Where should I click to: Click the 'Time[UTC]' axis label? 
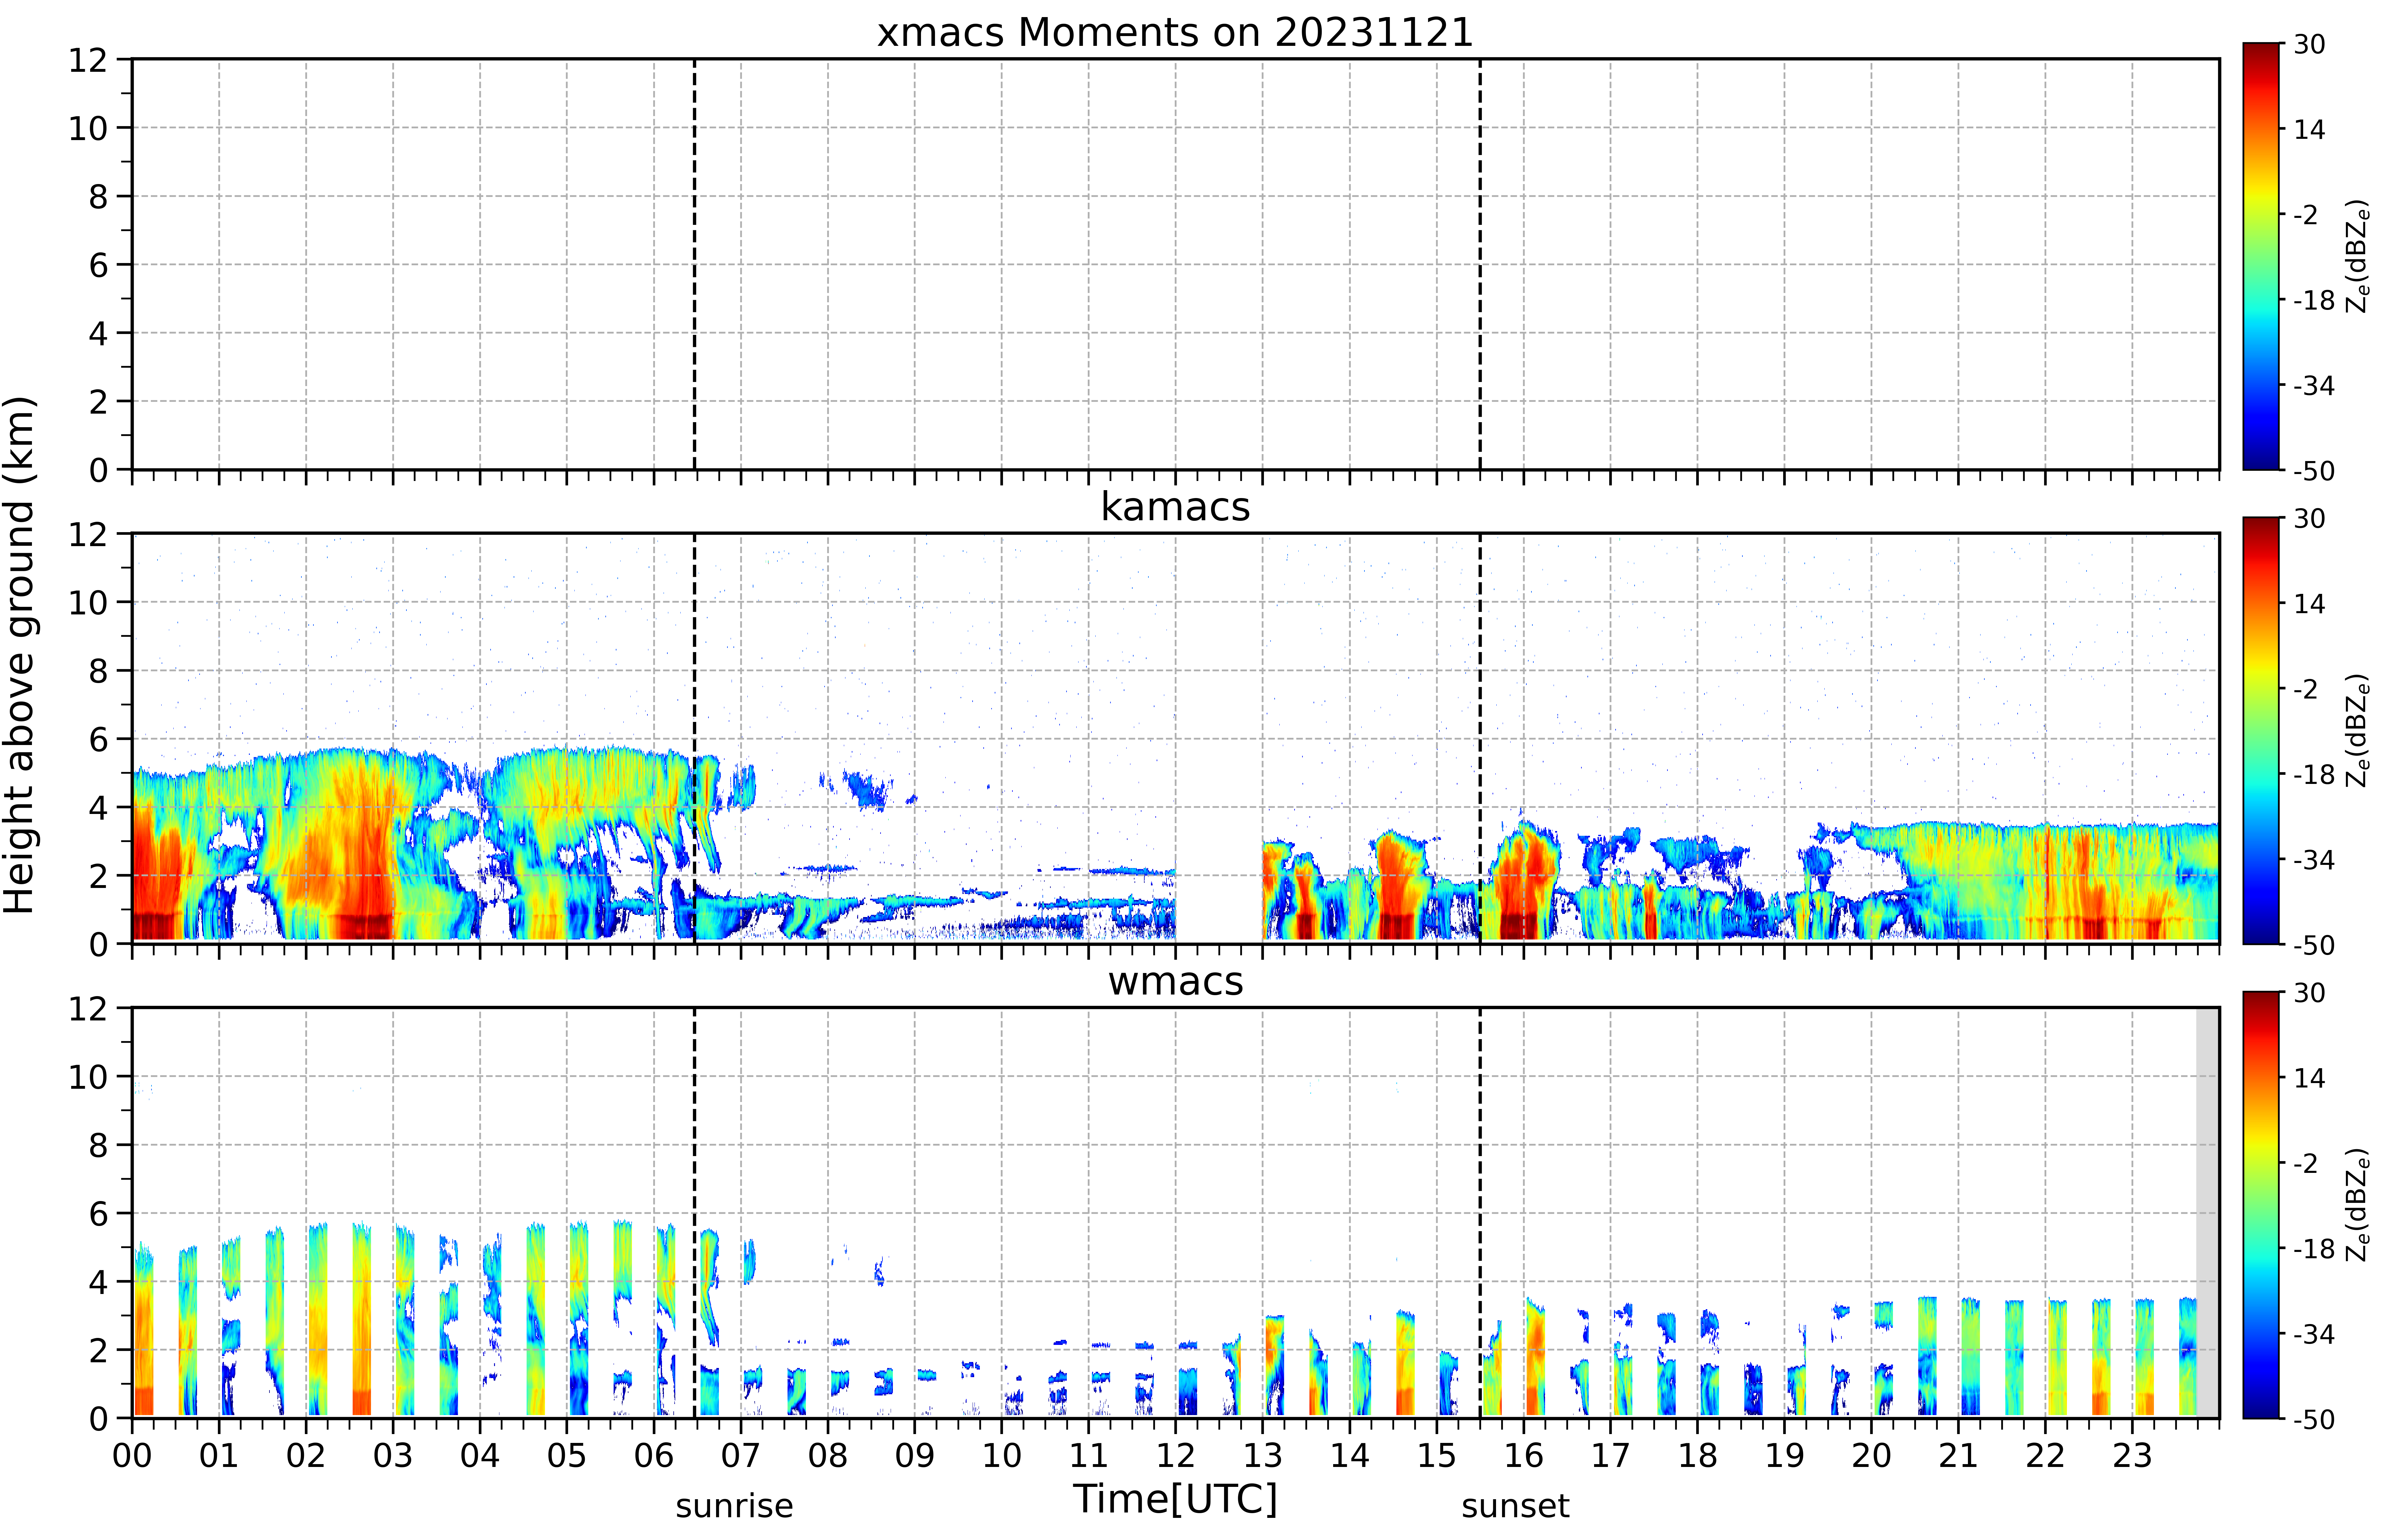tap(1175, 1499)
